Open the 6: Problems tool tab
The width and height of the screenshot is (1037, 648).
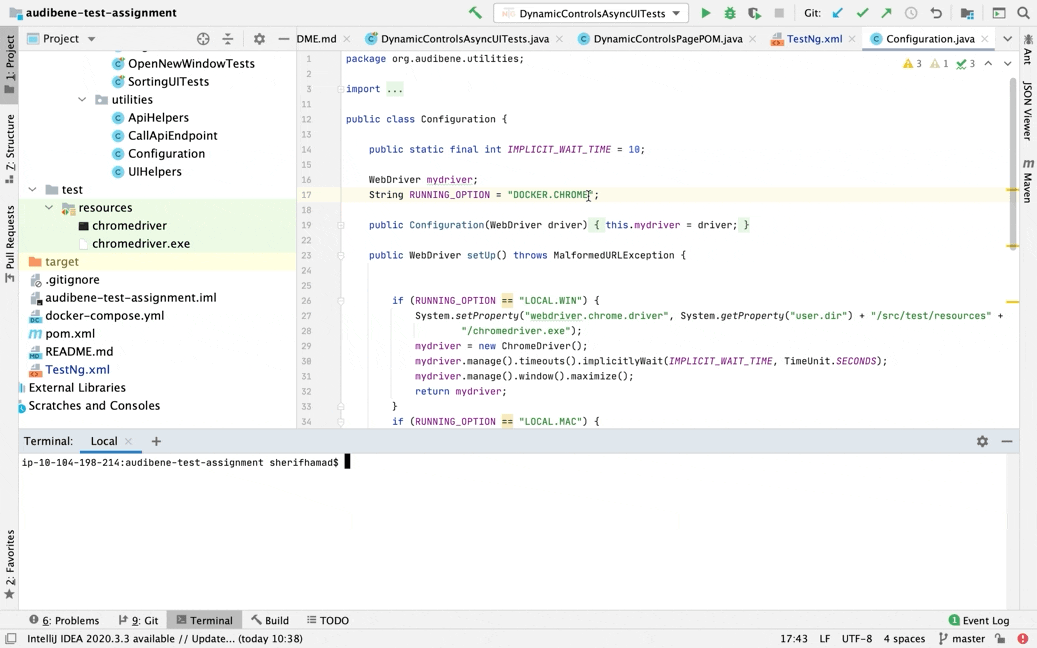pyautogui.click(x=64, y=620)
